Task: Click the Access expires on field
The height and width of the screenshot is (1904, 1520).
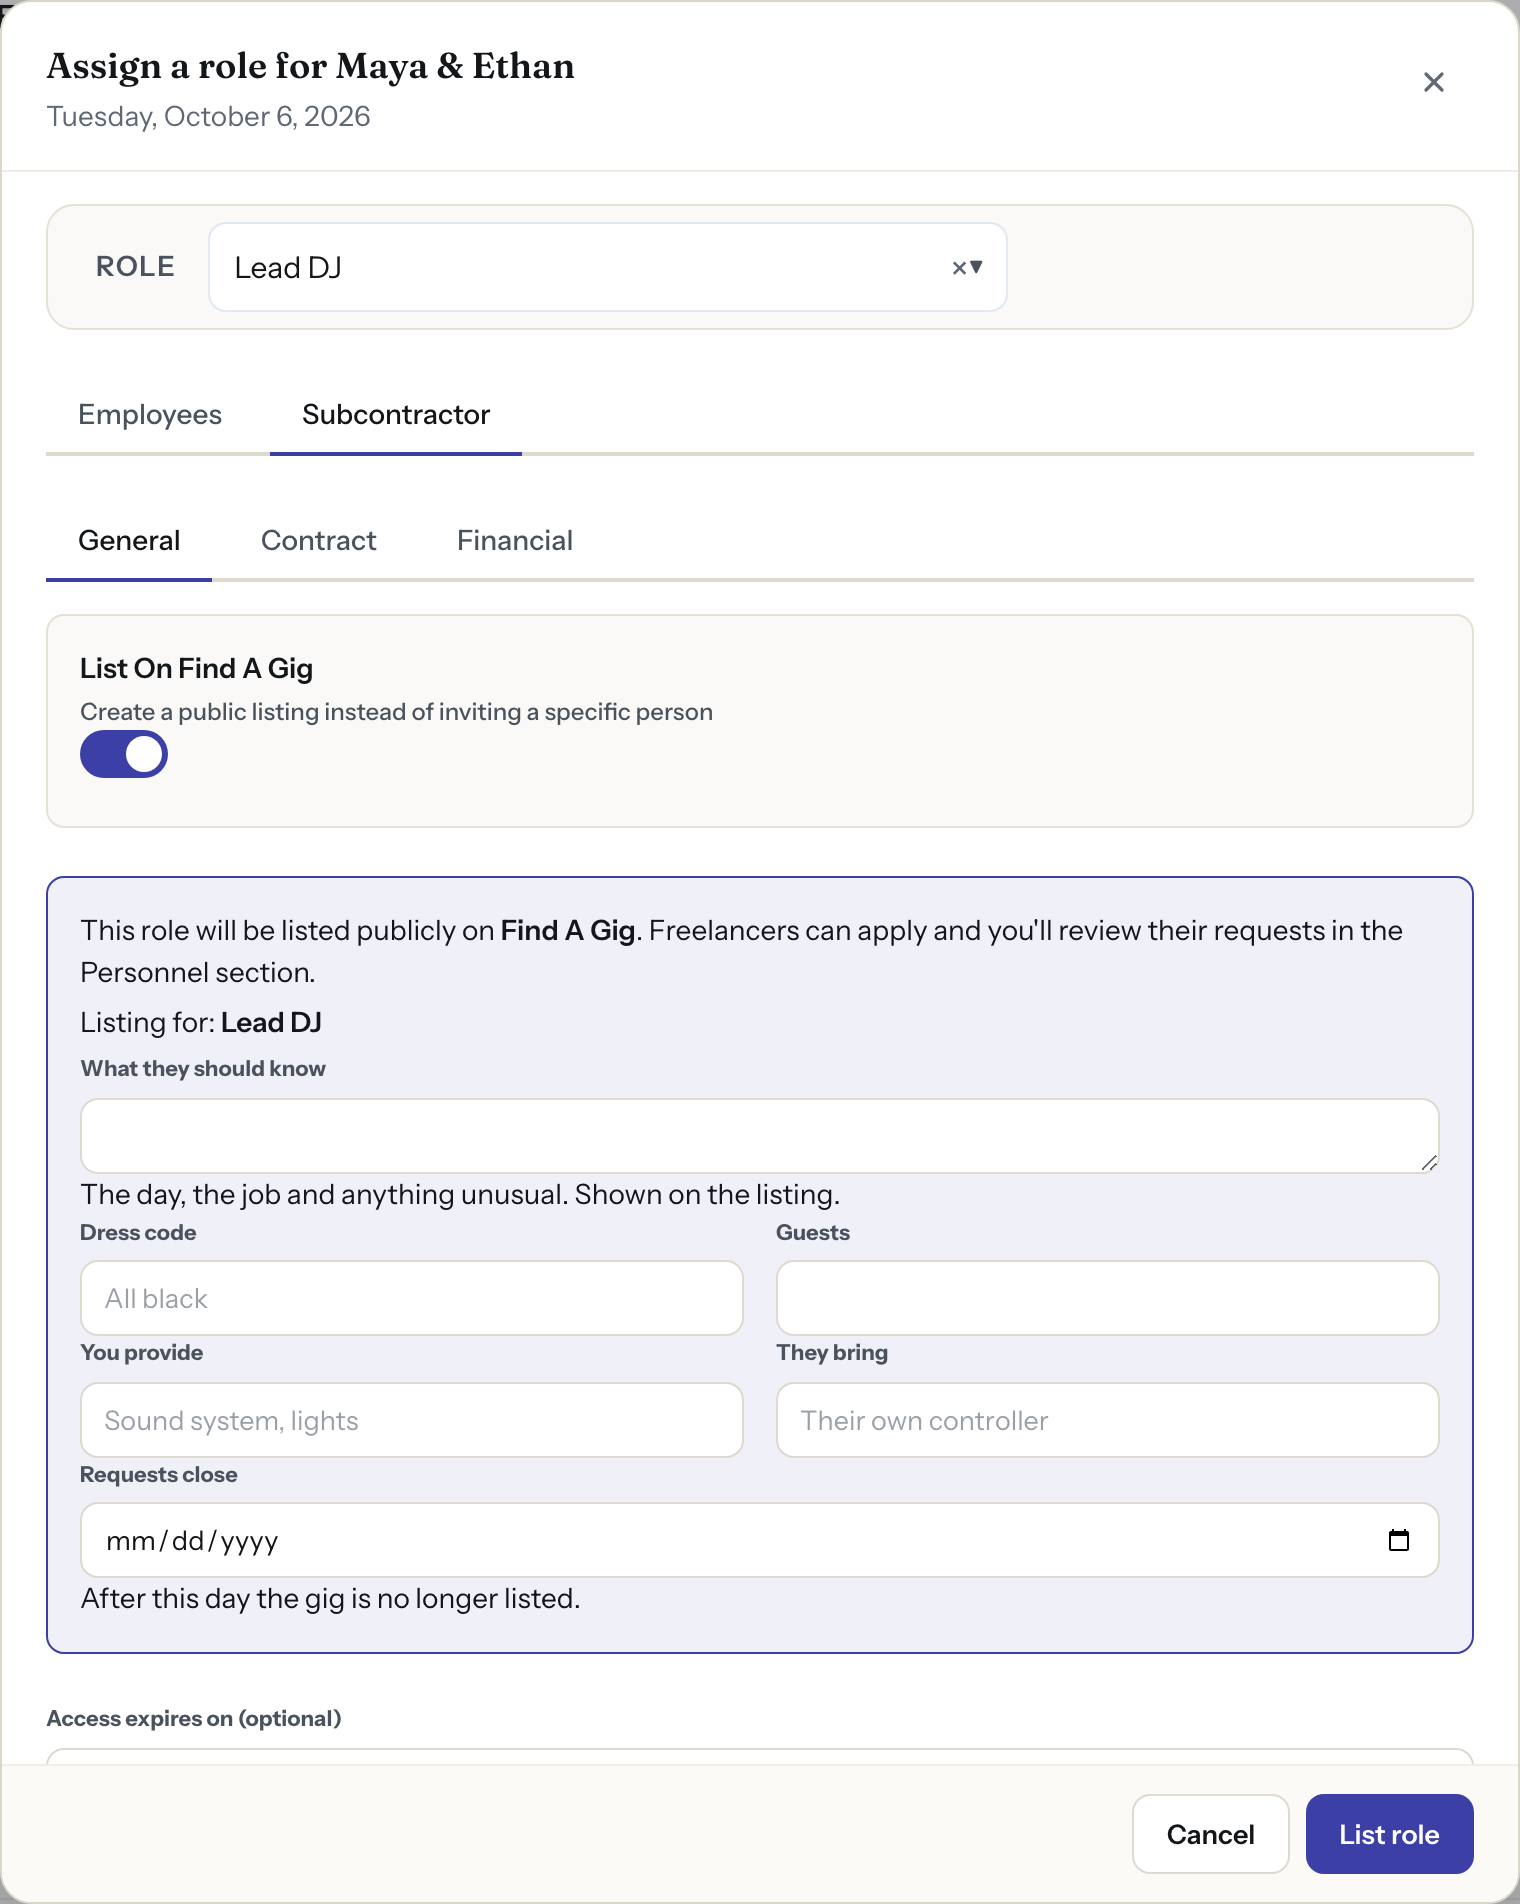Action: (759, 1757)
